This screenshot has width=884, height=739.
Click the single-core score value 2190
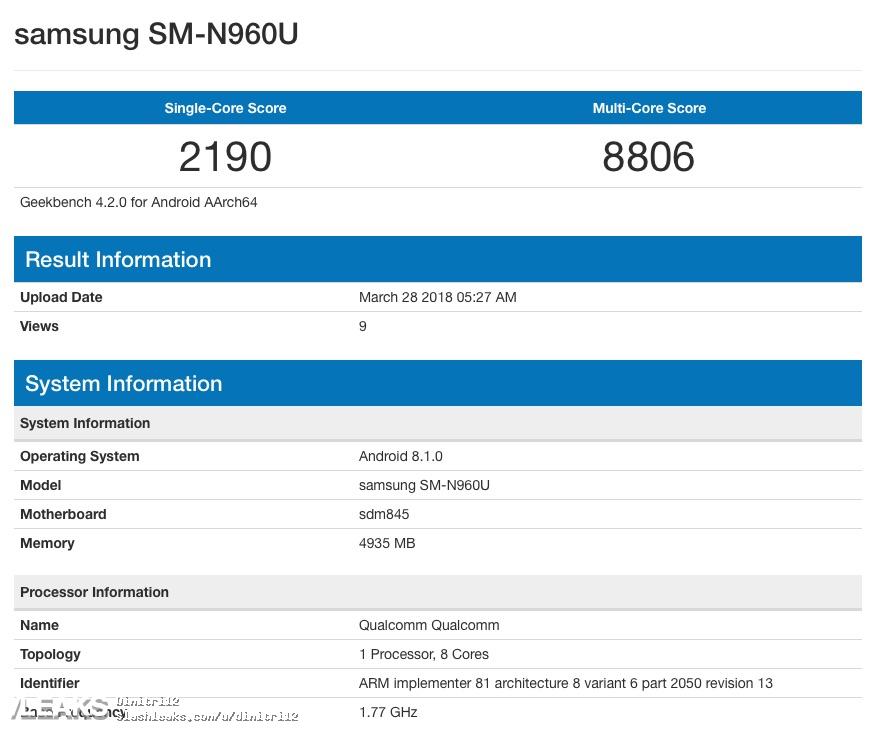[x=225, y=157]
